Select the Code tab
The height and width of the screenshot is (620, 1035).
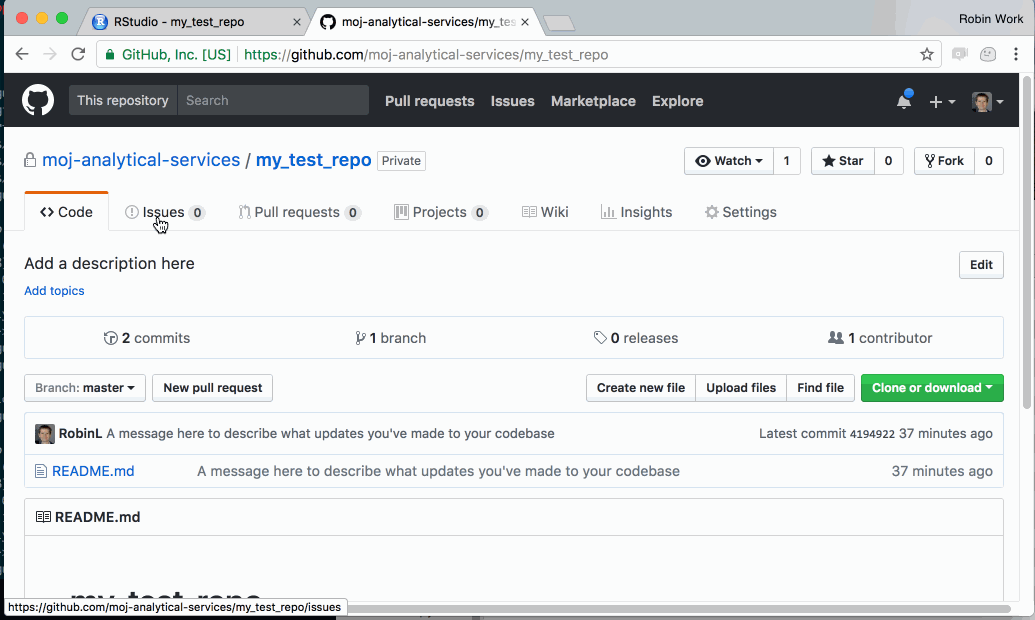[66, 212]
